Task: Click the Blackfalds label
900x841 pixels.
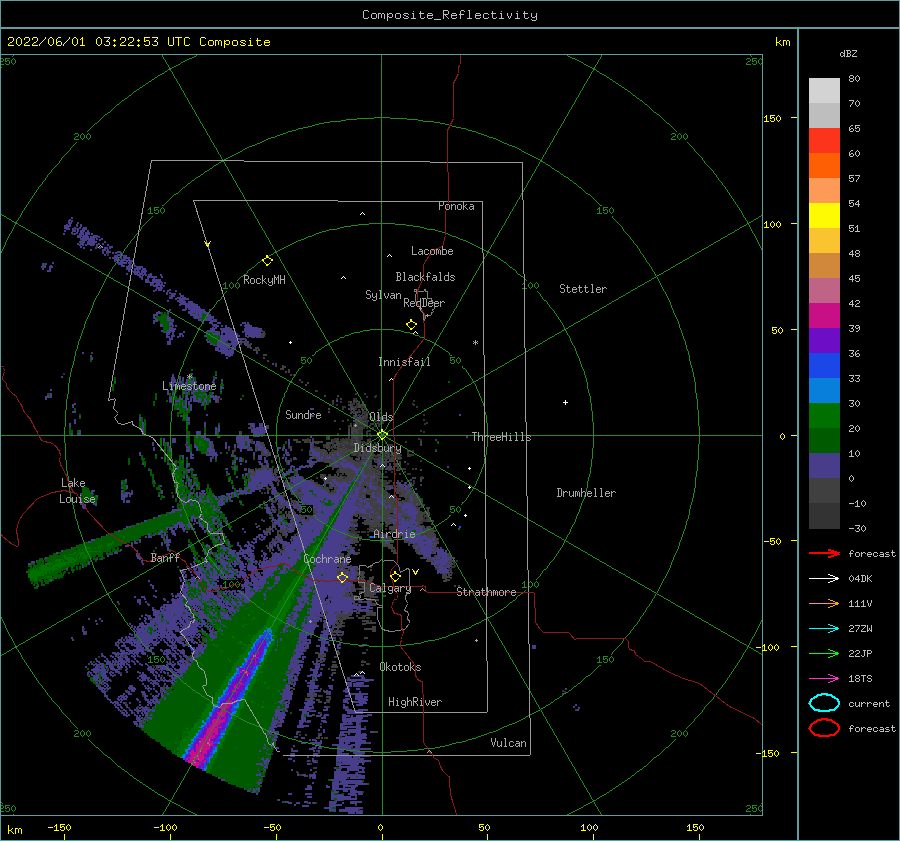Action: (x=425, y=277)
